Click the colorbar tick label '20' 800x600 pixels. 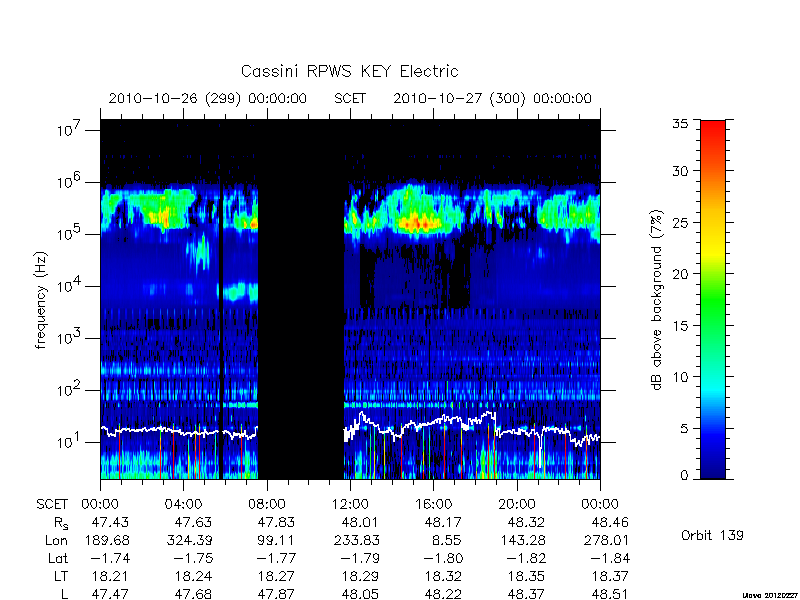682,273
